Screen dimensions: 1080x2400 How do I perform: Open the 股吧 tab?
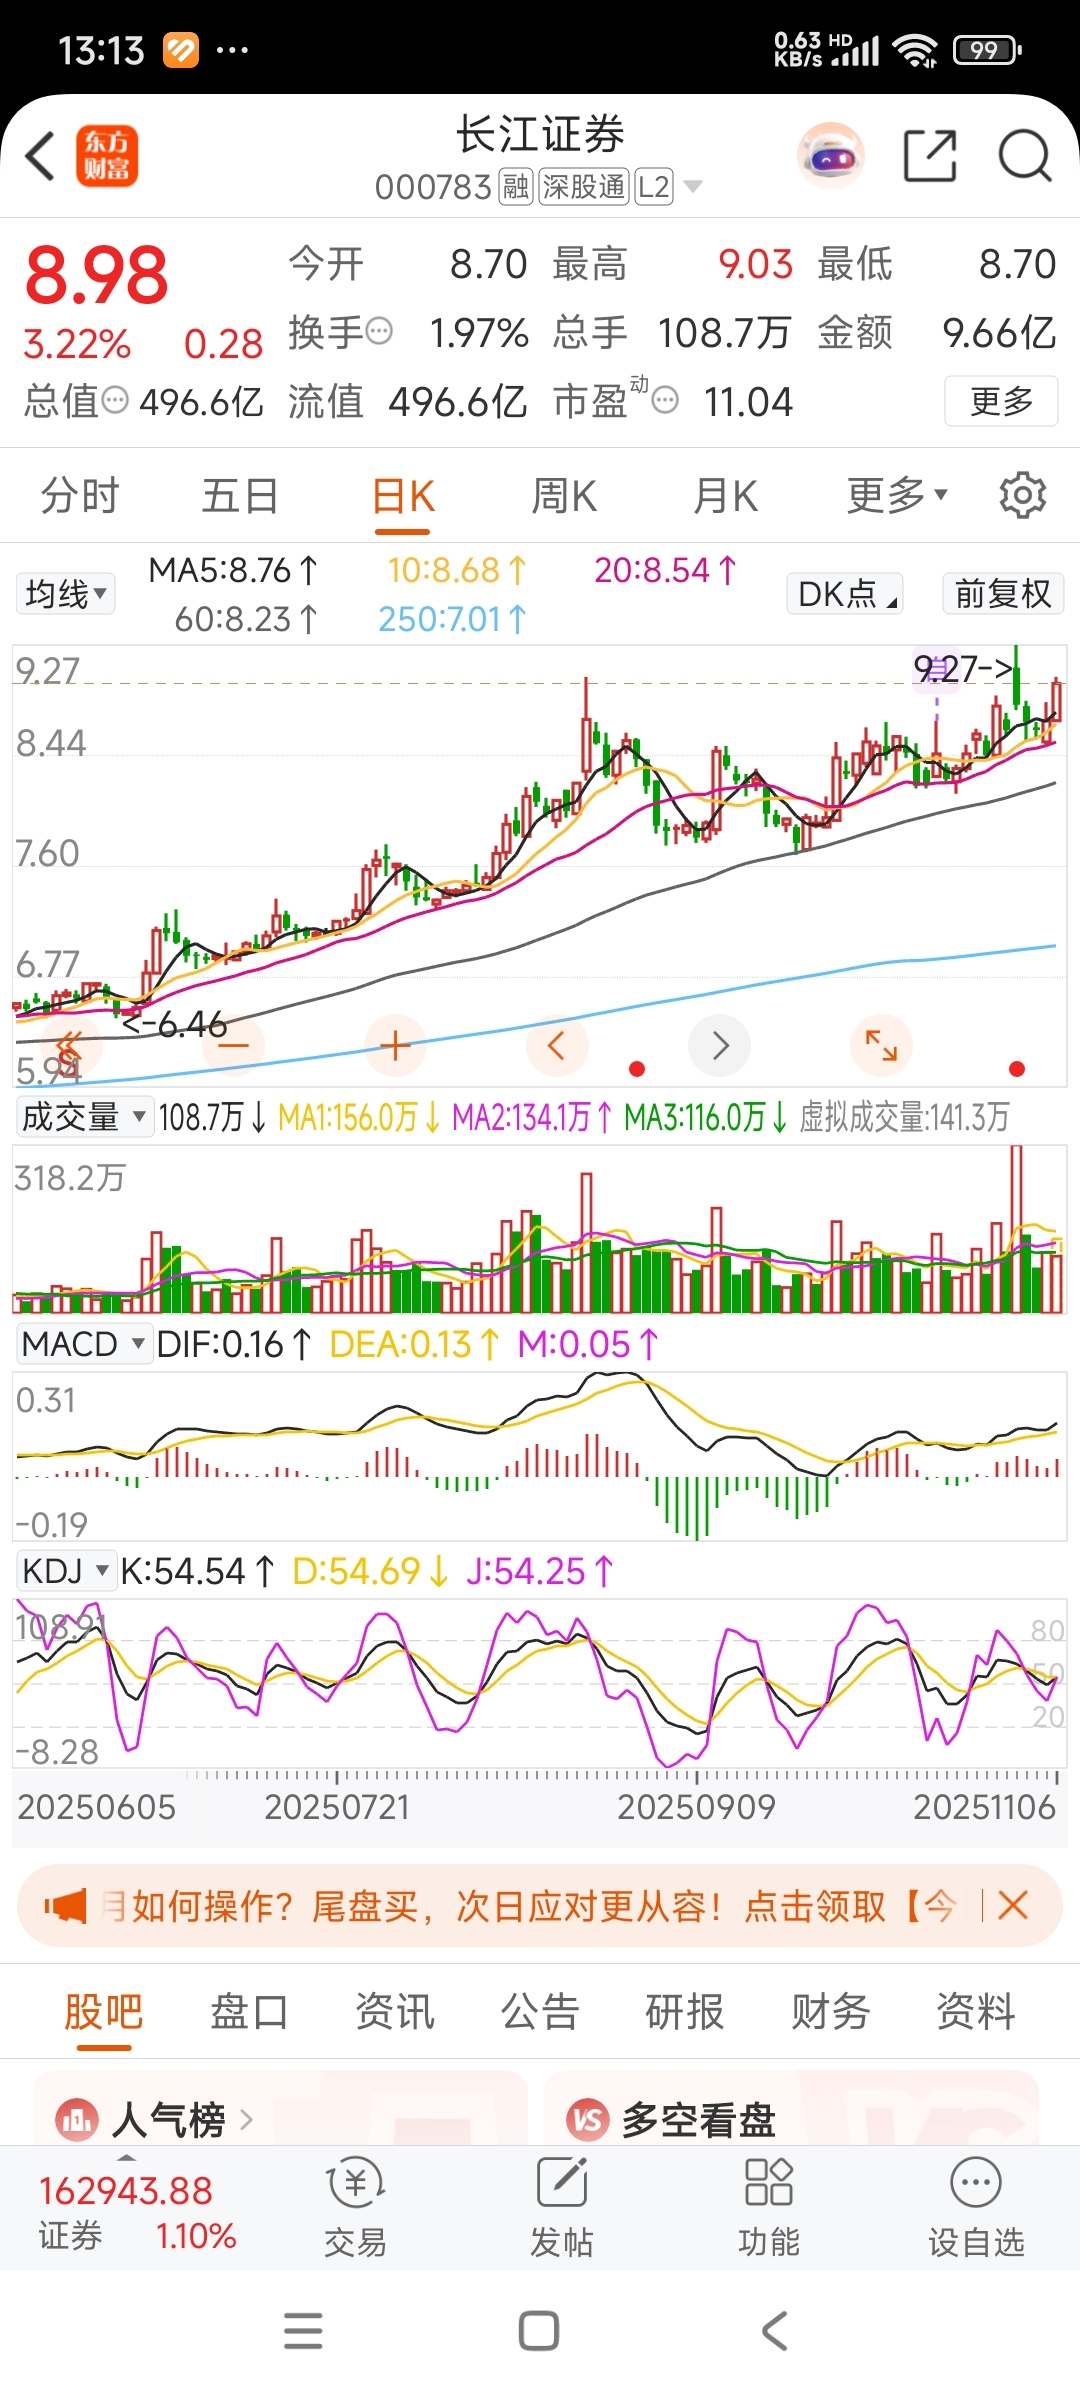click(x=104, y=2012)
